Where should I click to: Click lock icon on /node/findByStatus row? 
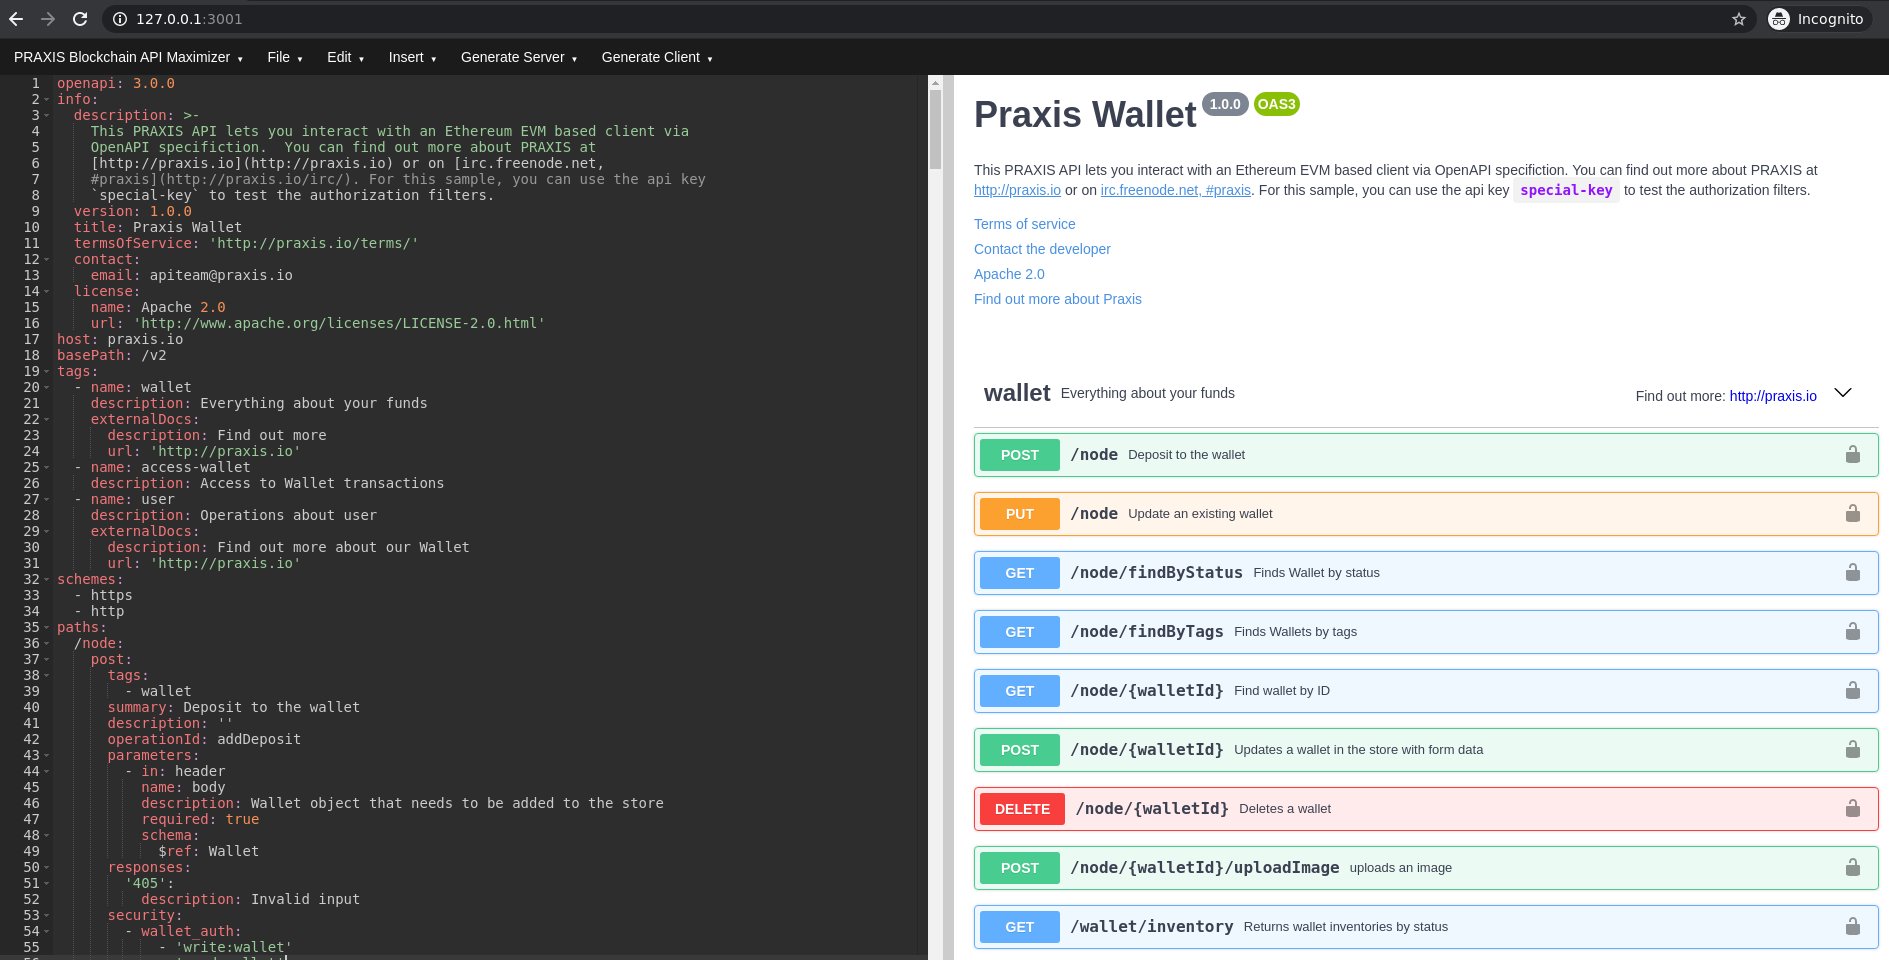tap(1853, 572)
